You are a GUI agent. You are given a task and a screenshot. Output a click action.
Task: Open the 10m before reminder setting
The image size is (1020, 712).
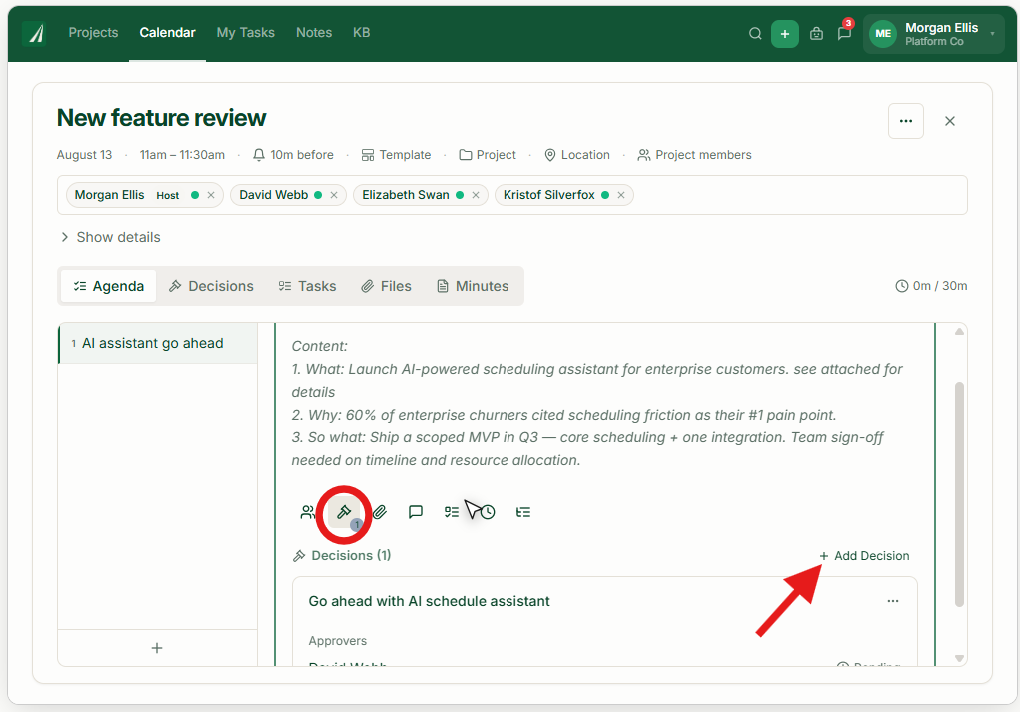[293, 155]
